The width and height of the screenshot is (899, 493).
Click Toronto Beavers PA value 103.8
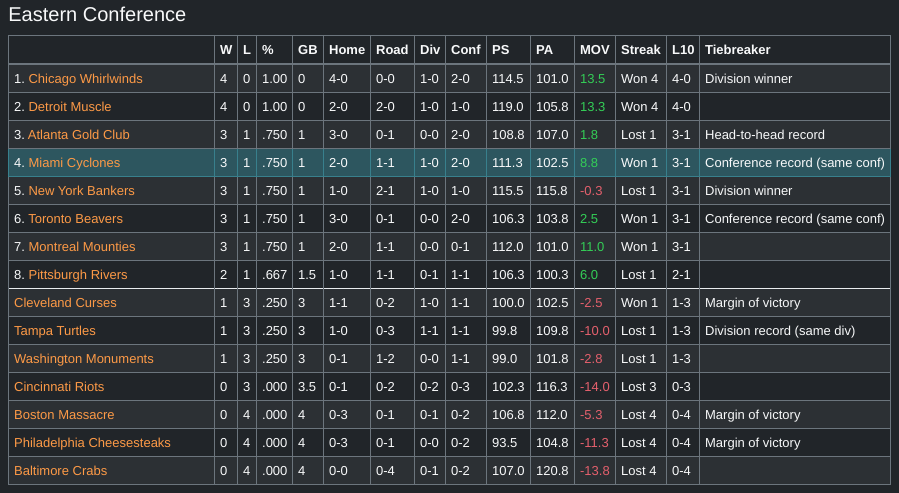[x=552, y=219]
